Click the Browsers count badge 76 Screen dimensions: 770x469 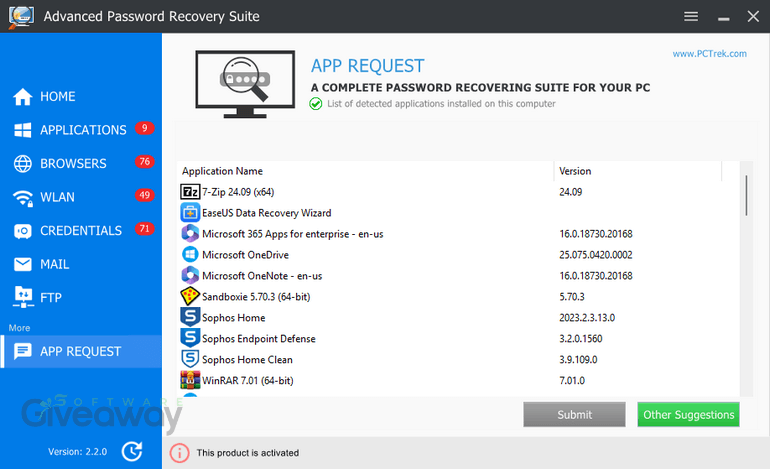(x=144, y=162)
